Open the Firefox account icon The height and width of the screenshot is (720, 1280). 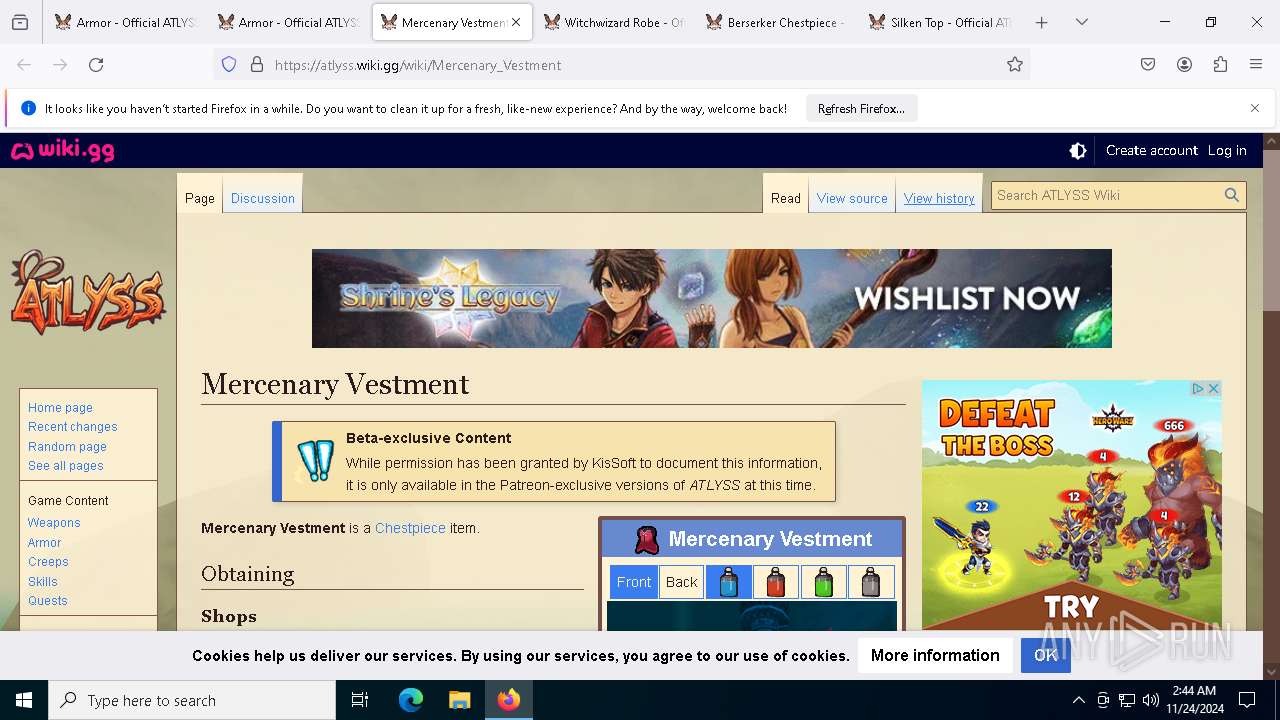click(x=1184, y=65)
